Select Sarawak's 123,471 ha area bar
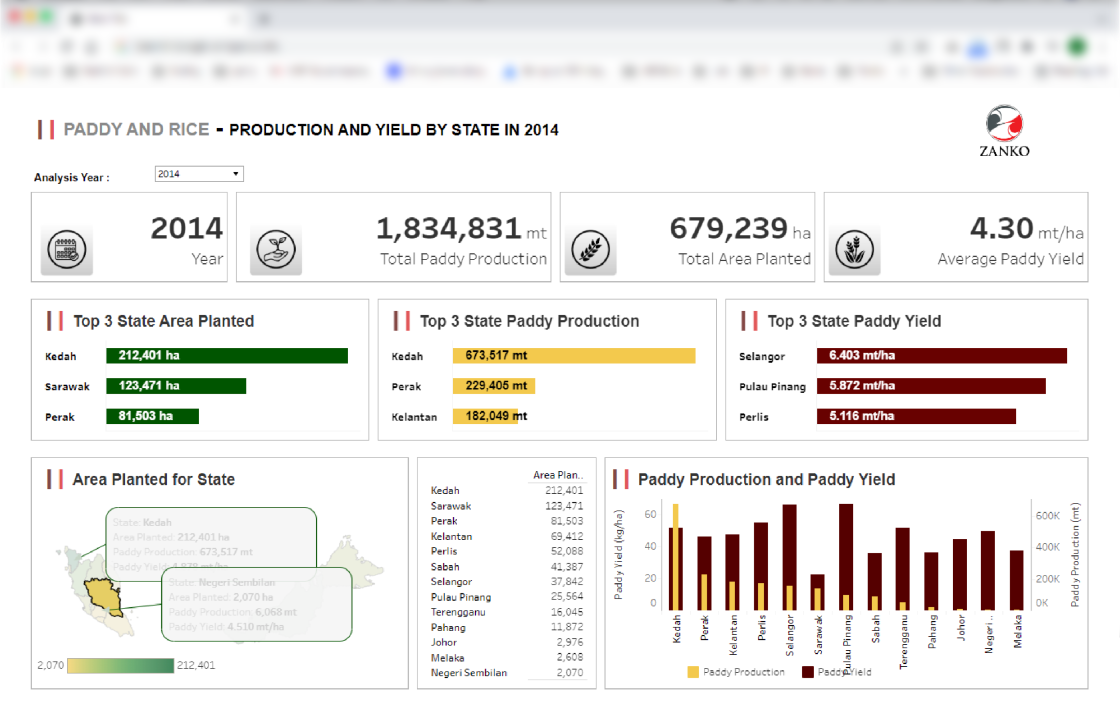Image resolution: width=1120 pixels, height=701 pixels. (176, 386)
